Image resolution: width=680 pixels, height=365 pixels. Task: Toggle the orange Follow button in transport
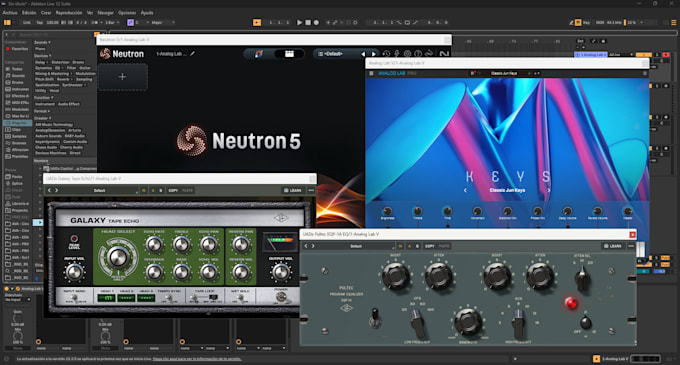point(257,22)
